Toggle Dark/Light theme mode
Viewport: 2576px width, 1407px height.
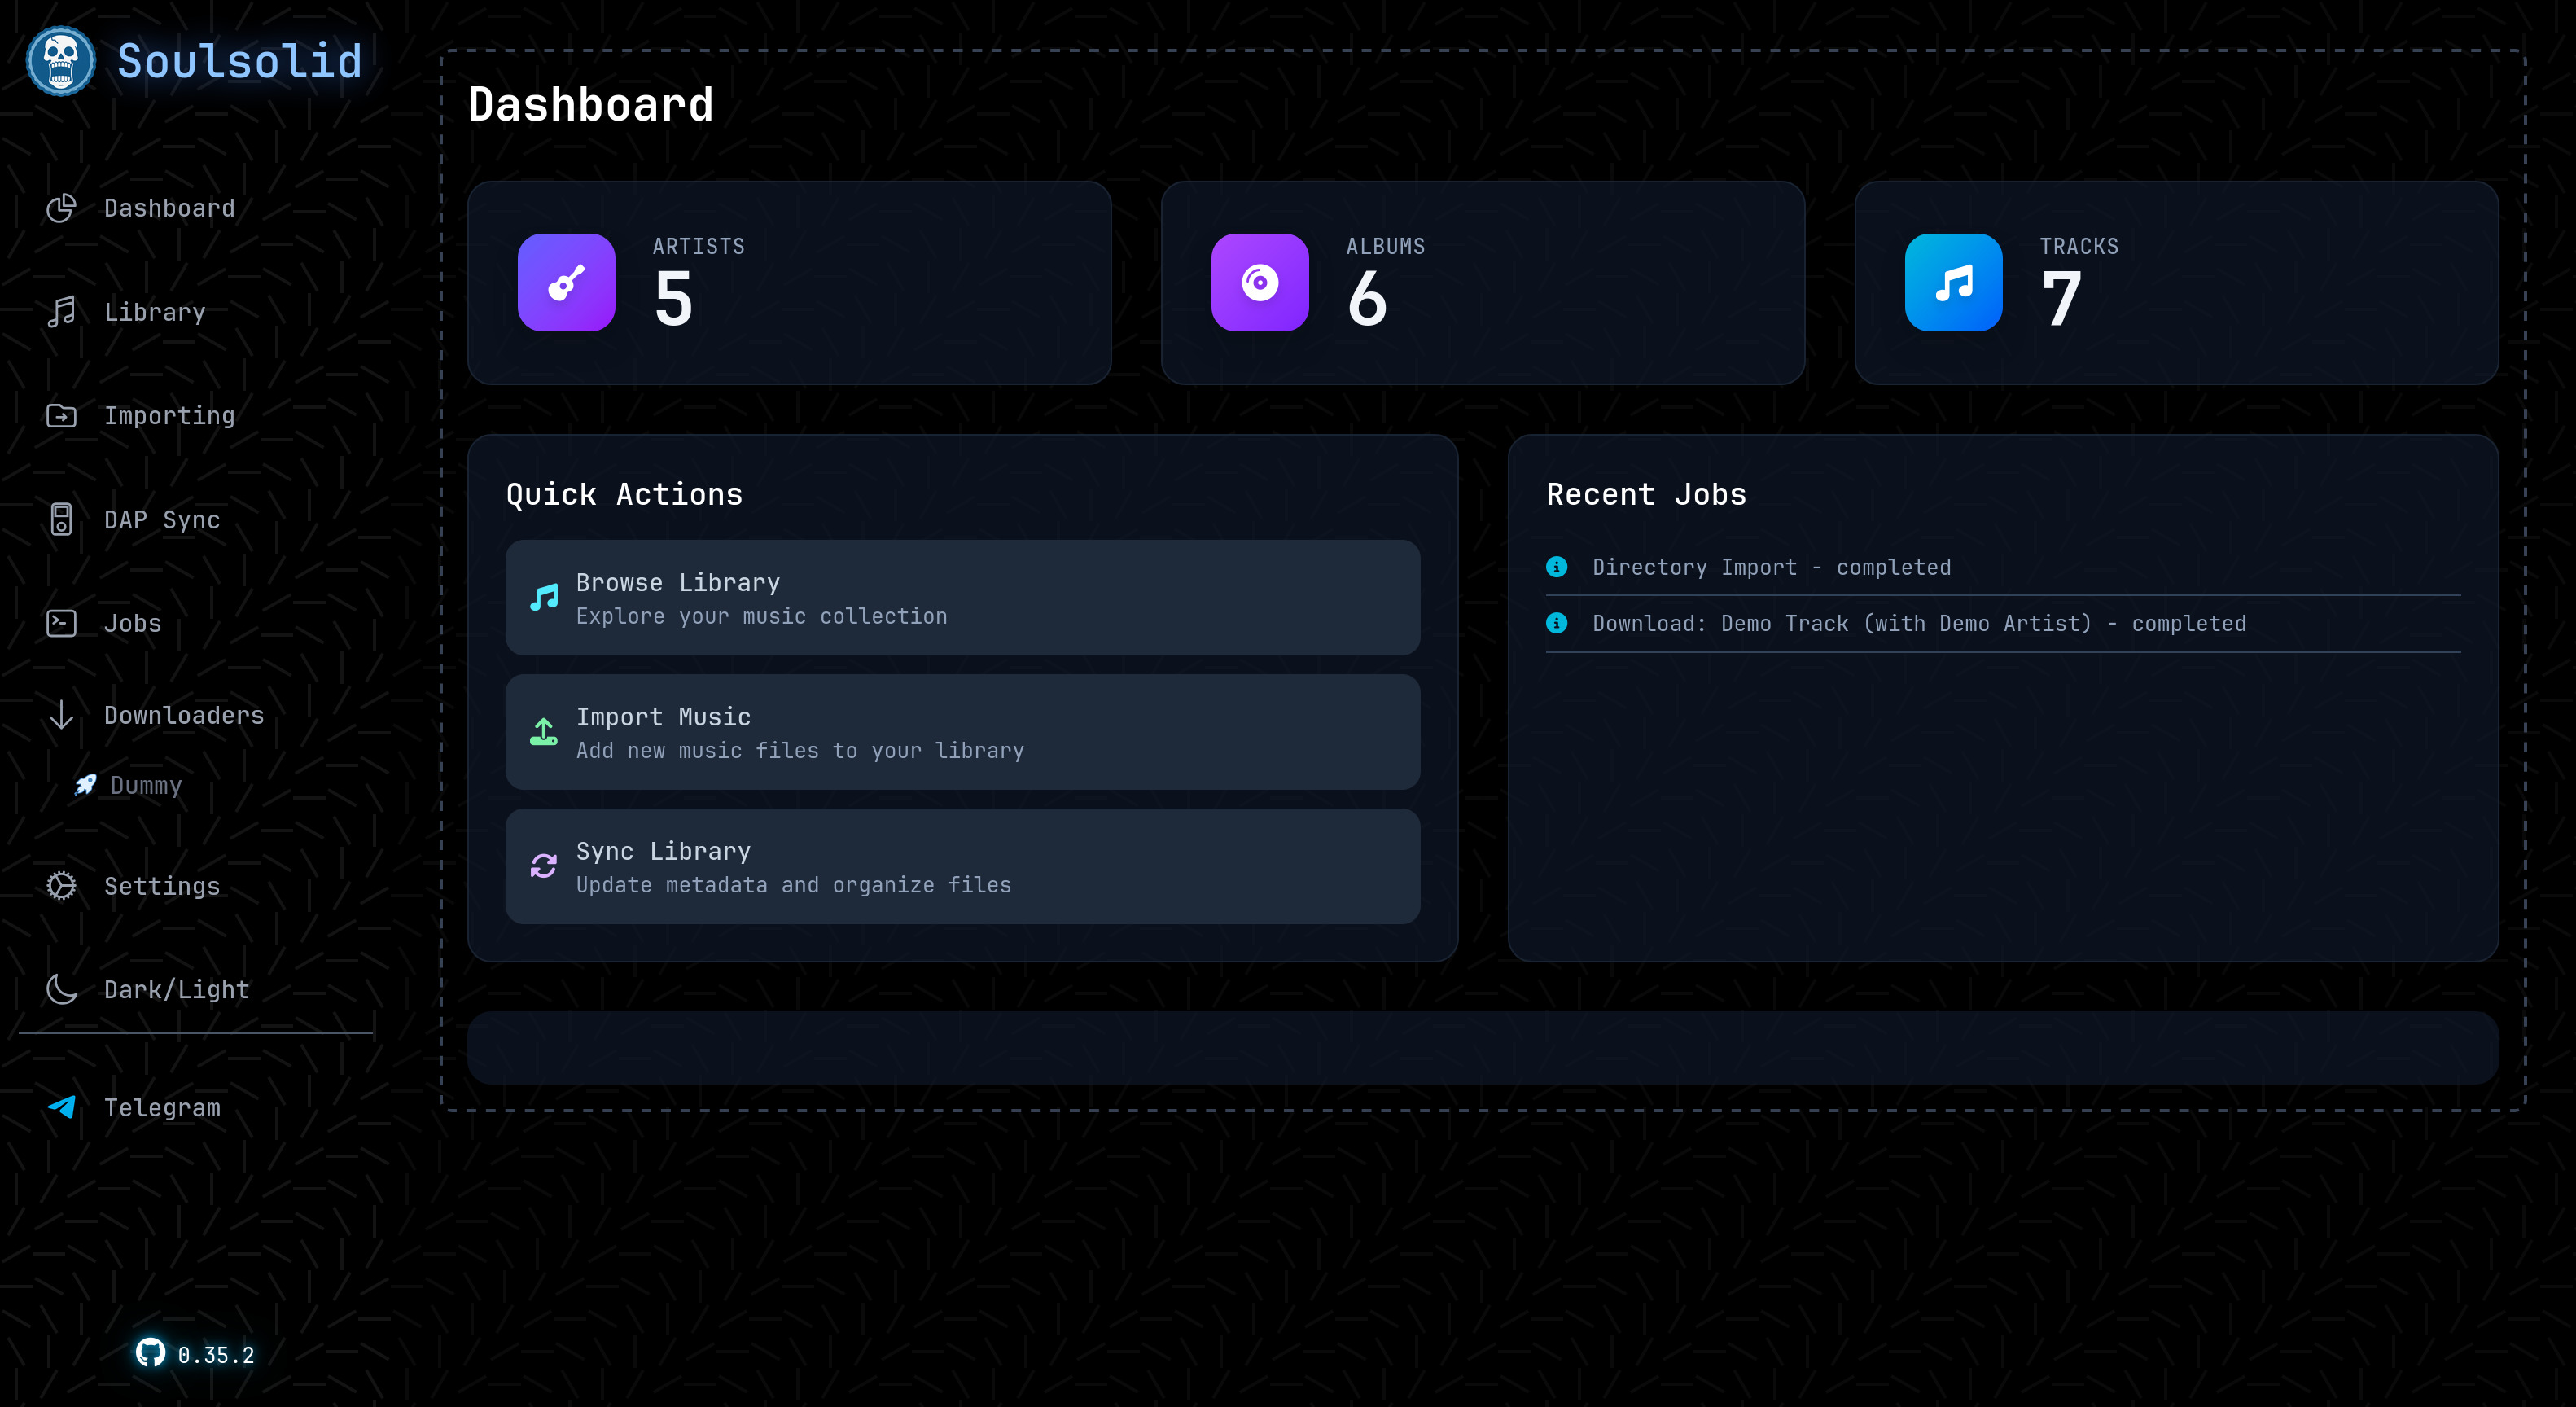(61, 989)
